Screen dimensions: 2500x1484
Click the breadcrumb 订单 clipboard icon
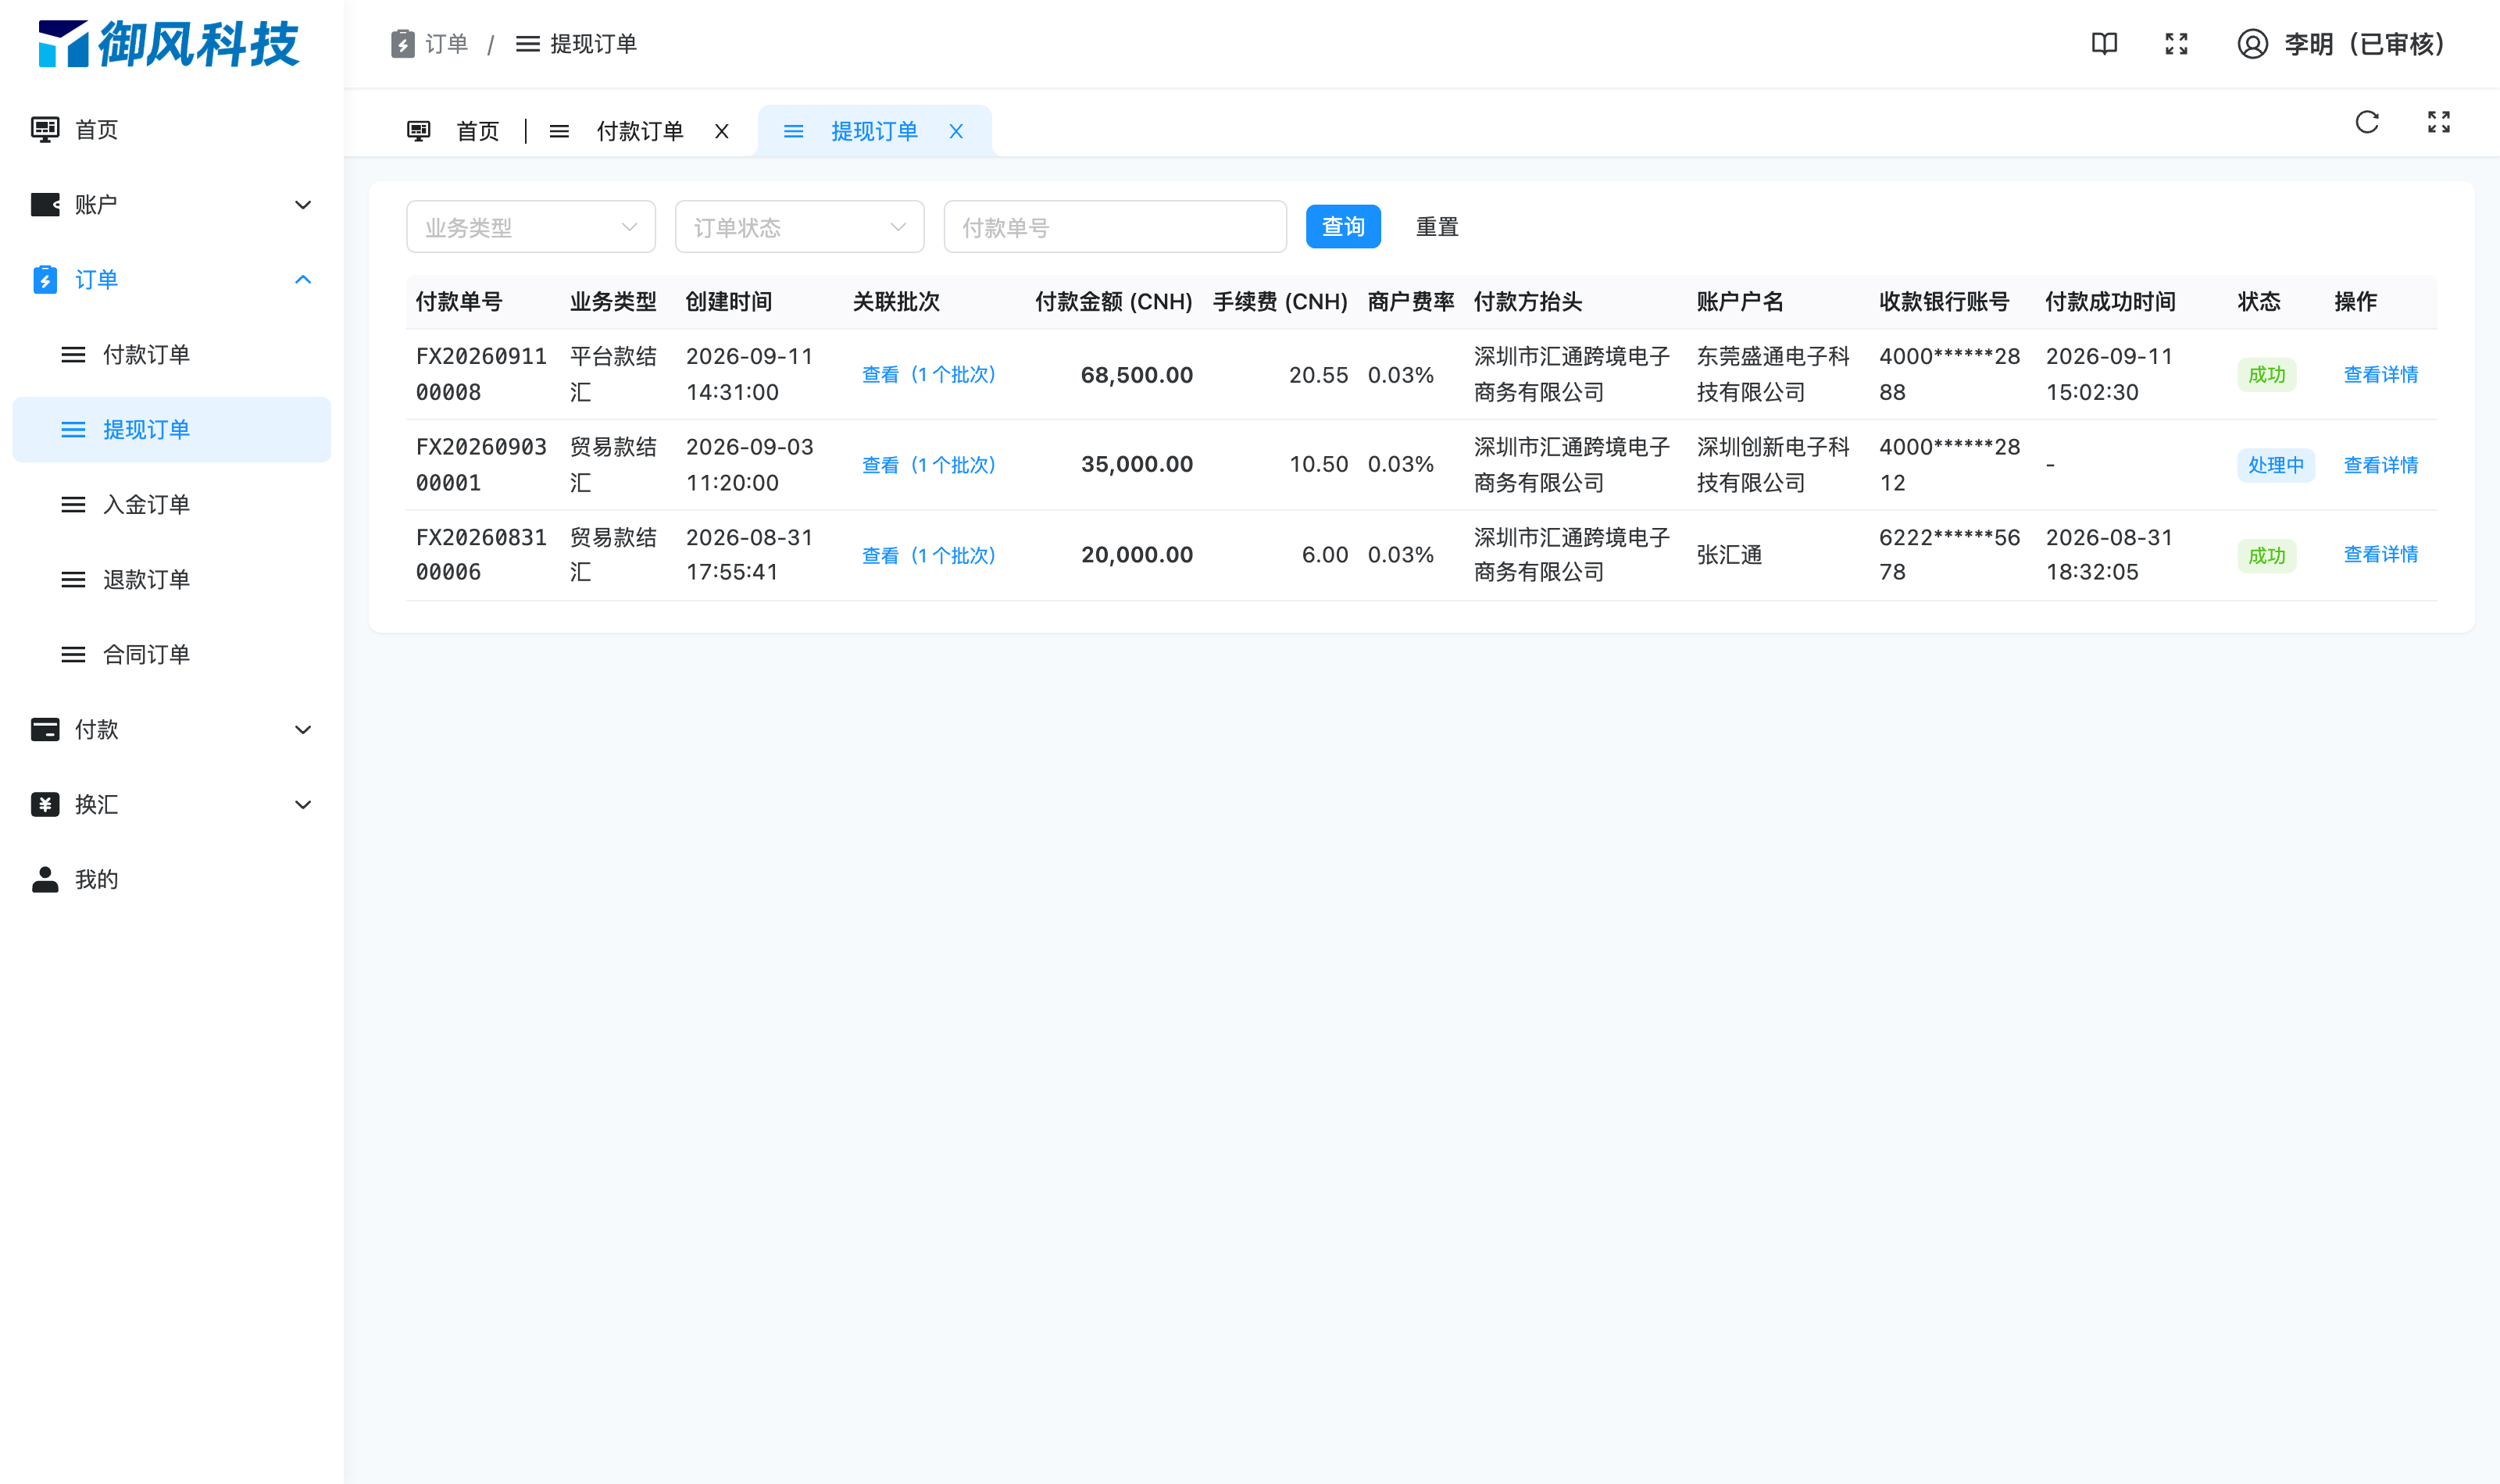(x=402, y=44)
